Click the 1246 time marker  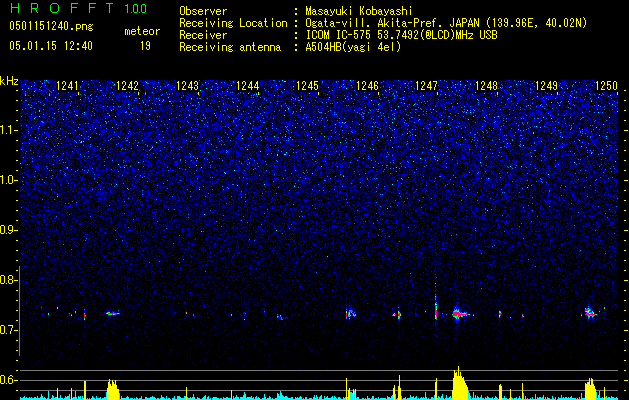pos(367,85)
